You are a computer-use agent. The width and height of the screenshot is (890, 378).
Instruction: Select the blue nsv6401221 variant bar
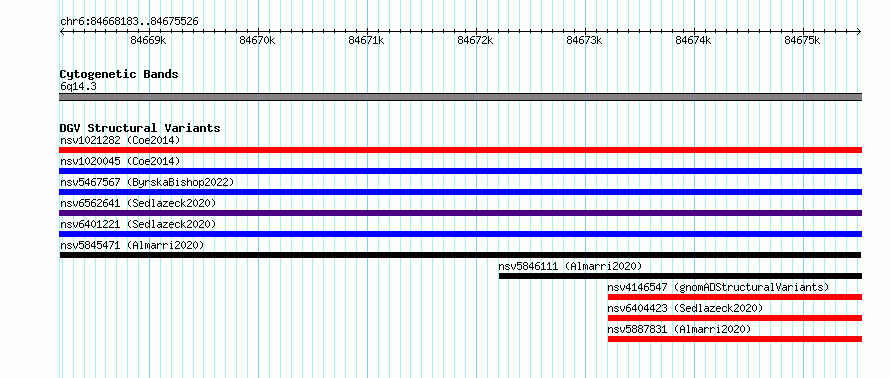460,234
